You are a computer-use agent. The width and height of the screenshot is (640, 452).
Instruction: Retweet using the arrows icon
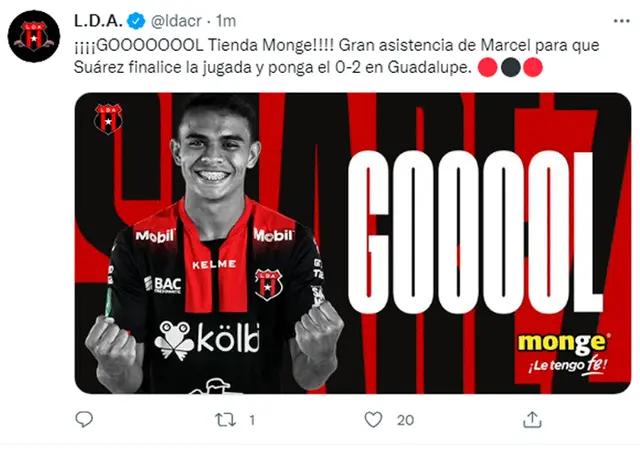(225, 420)
